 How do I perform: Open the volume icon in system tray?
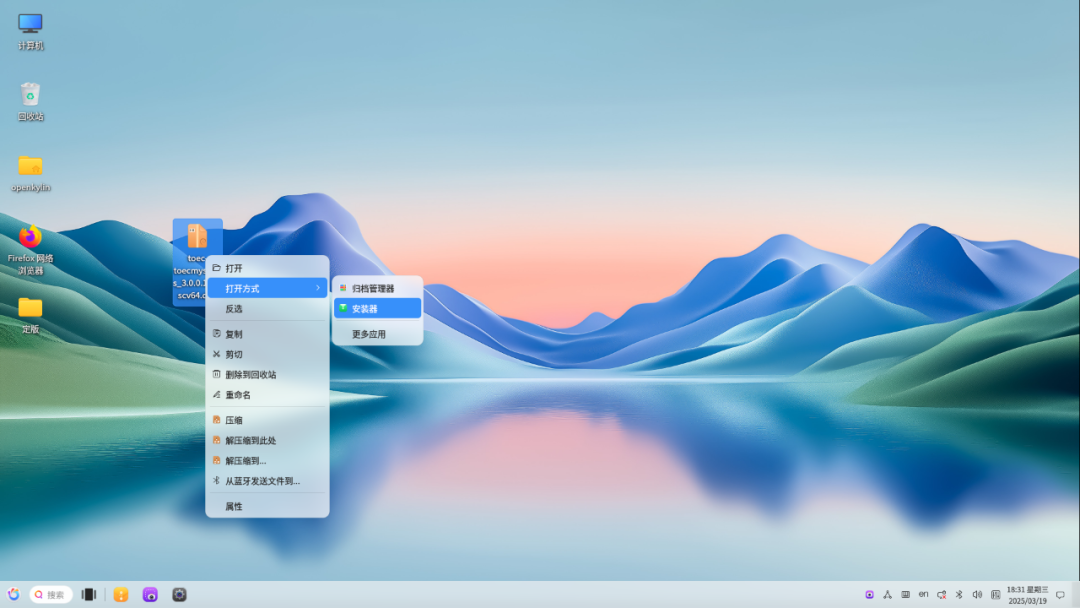click(977, 594)
